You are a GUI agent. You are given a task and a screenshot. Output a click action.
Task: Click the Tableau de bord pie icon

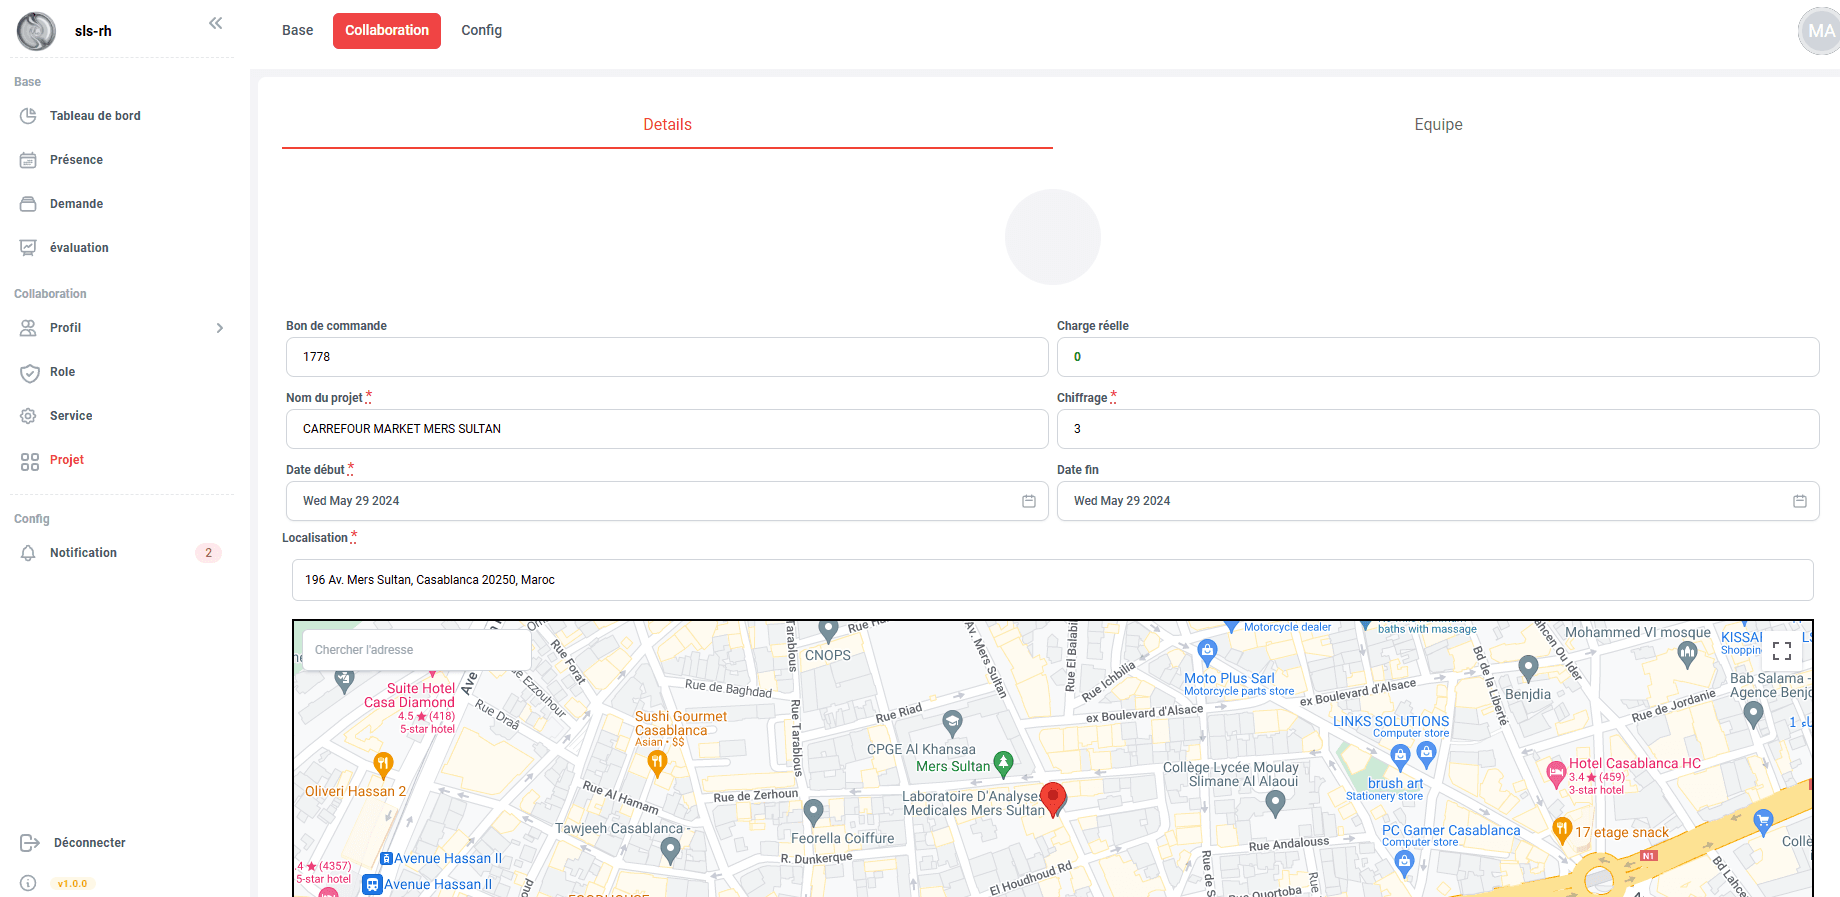pyautogui.click(x=29, y=116)
